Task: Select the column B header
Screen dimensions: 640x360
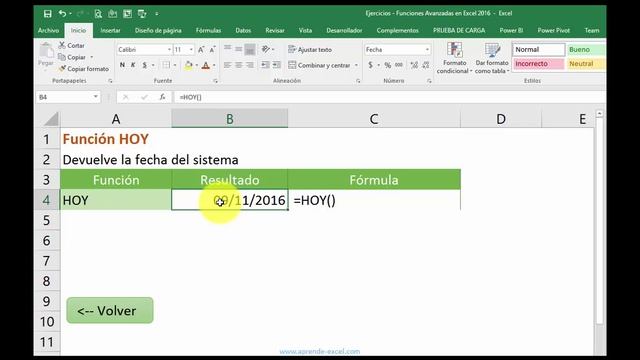Action: 229,119
